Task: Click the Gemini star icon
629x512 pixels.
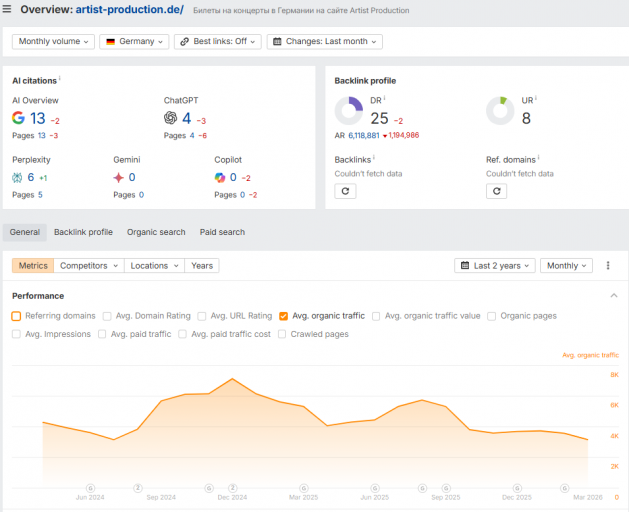Action: pyautogui.click(x=118, y=177)
